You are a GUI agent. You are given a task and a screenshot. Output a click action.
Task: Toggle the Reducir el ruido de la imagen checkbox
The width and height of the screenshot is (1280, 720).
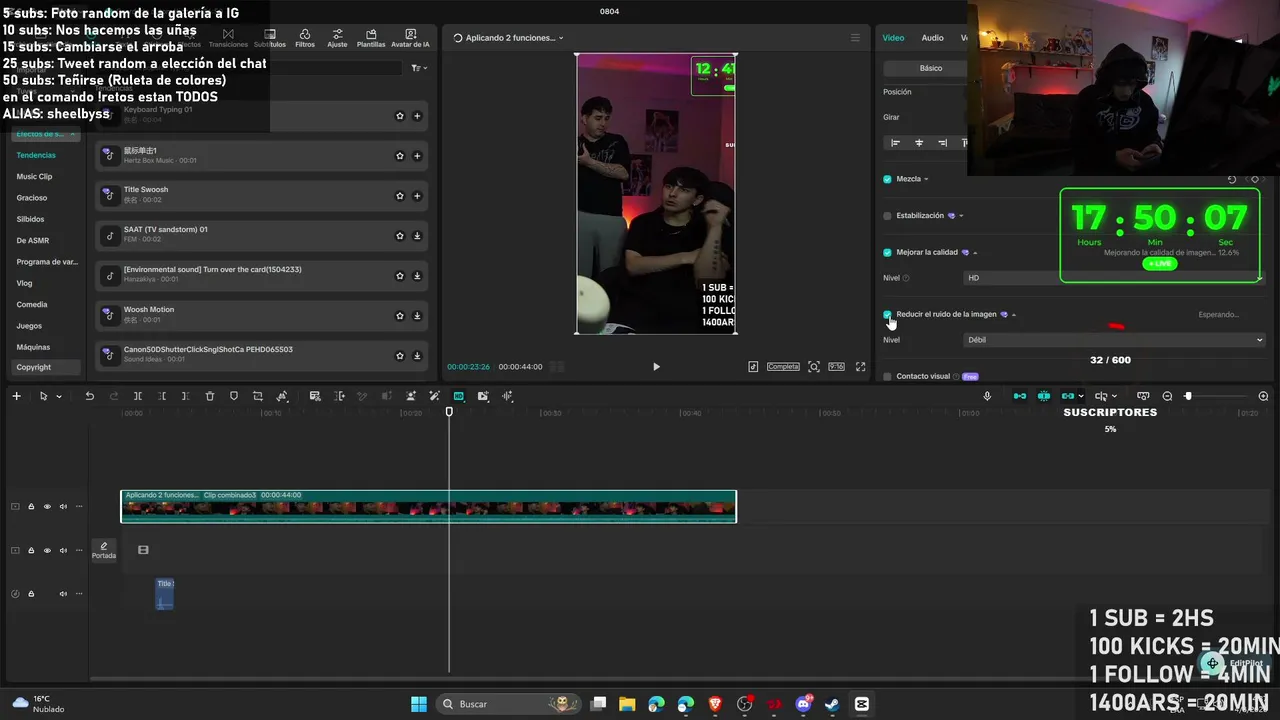[887, 314]
